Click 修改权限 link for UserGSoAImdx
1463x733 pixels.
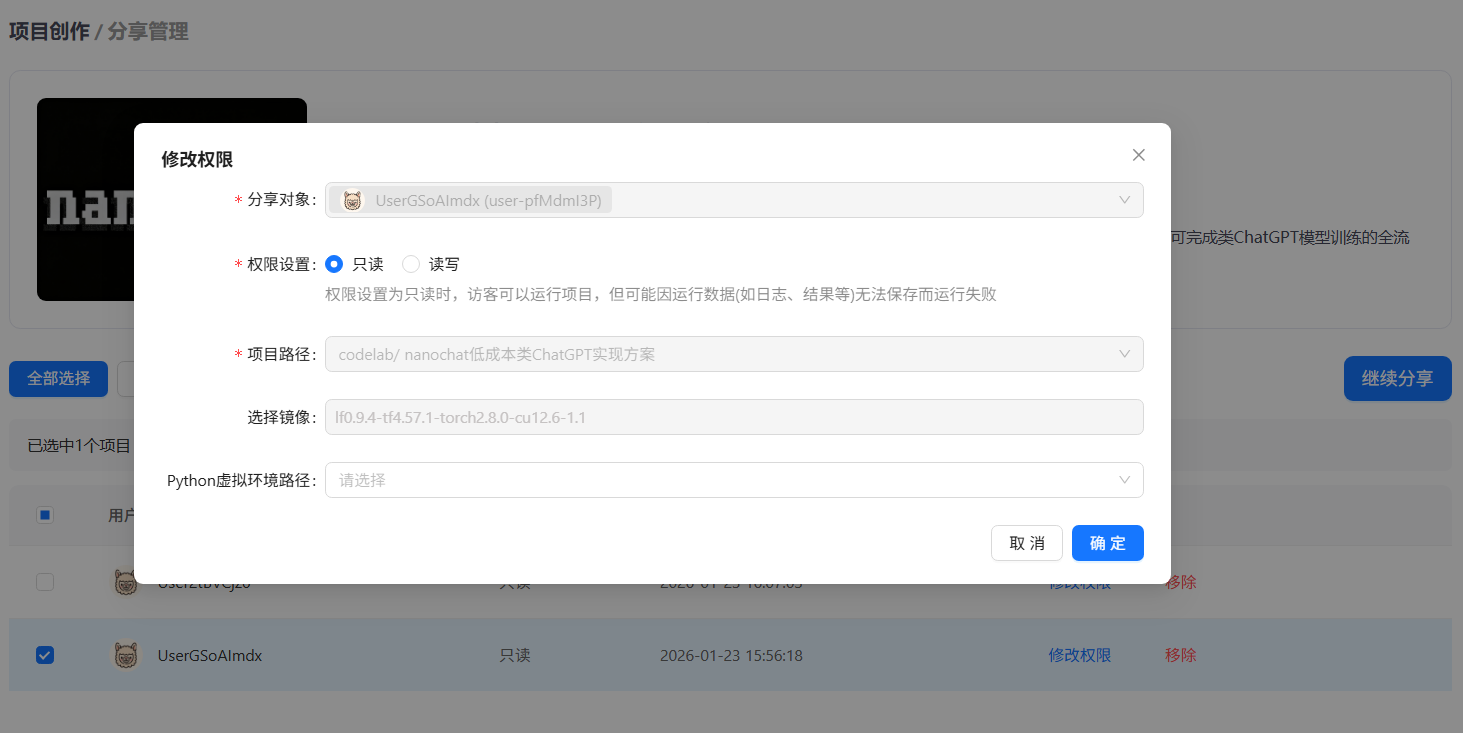(x=1079, y=656)
